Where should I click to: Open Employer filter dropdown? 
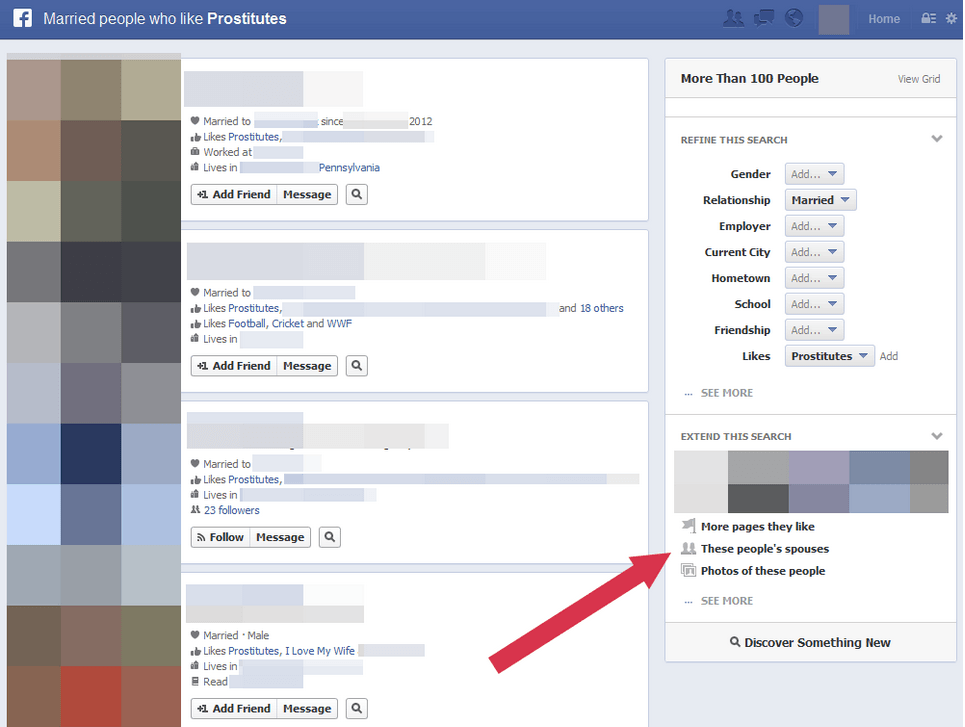pyautogui.click(x=814, y=226)
